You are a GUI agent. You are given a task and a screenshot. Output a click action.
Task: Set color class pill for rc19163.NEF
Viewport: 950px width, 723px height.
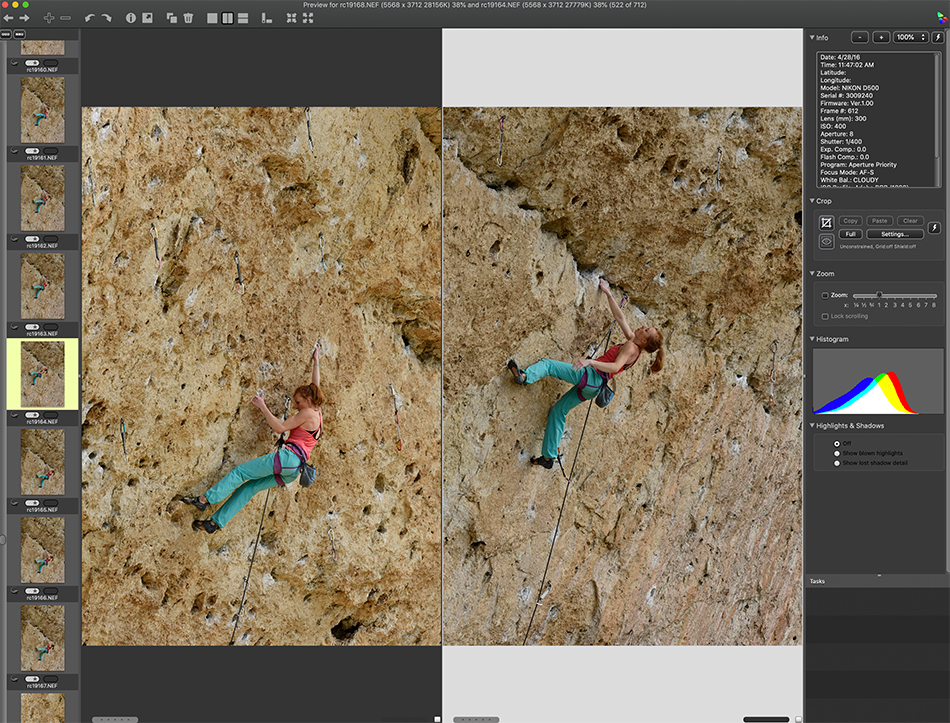click(51, 327)
